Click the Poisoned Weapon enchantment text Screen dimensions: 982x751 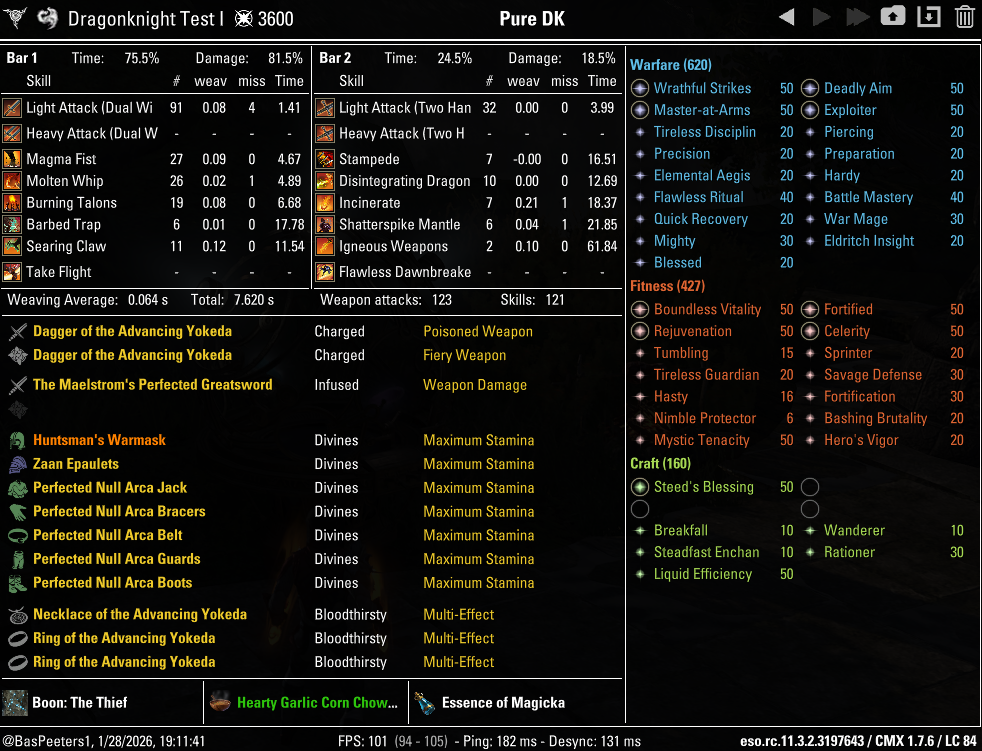[478, 331]
